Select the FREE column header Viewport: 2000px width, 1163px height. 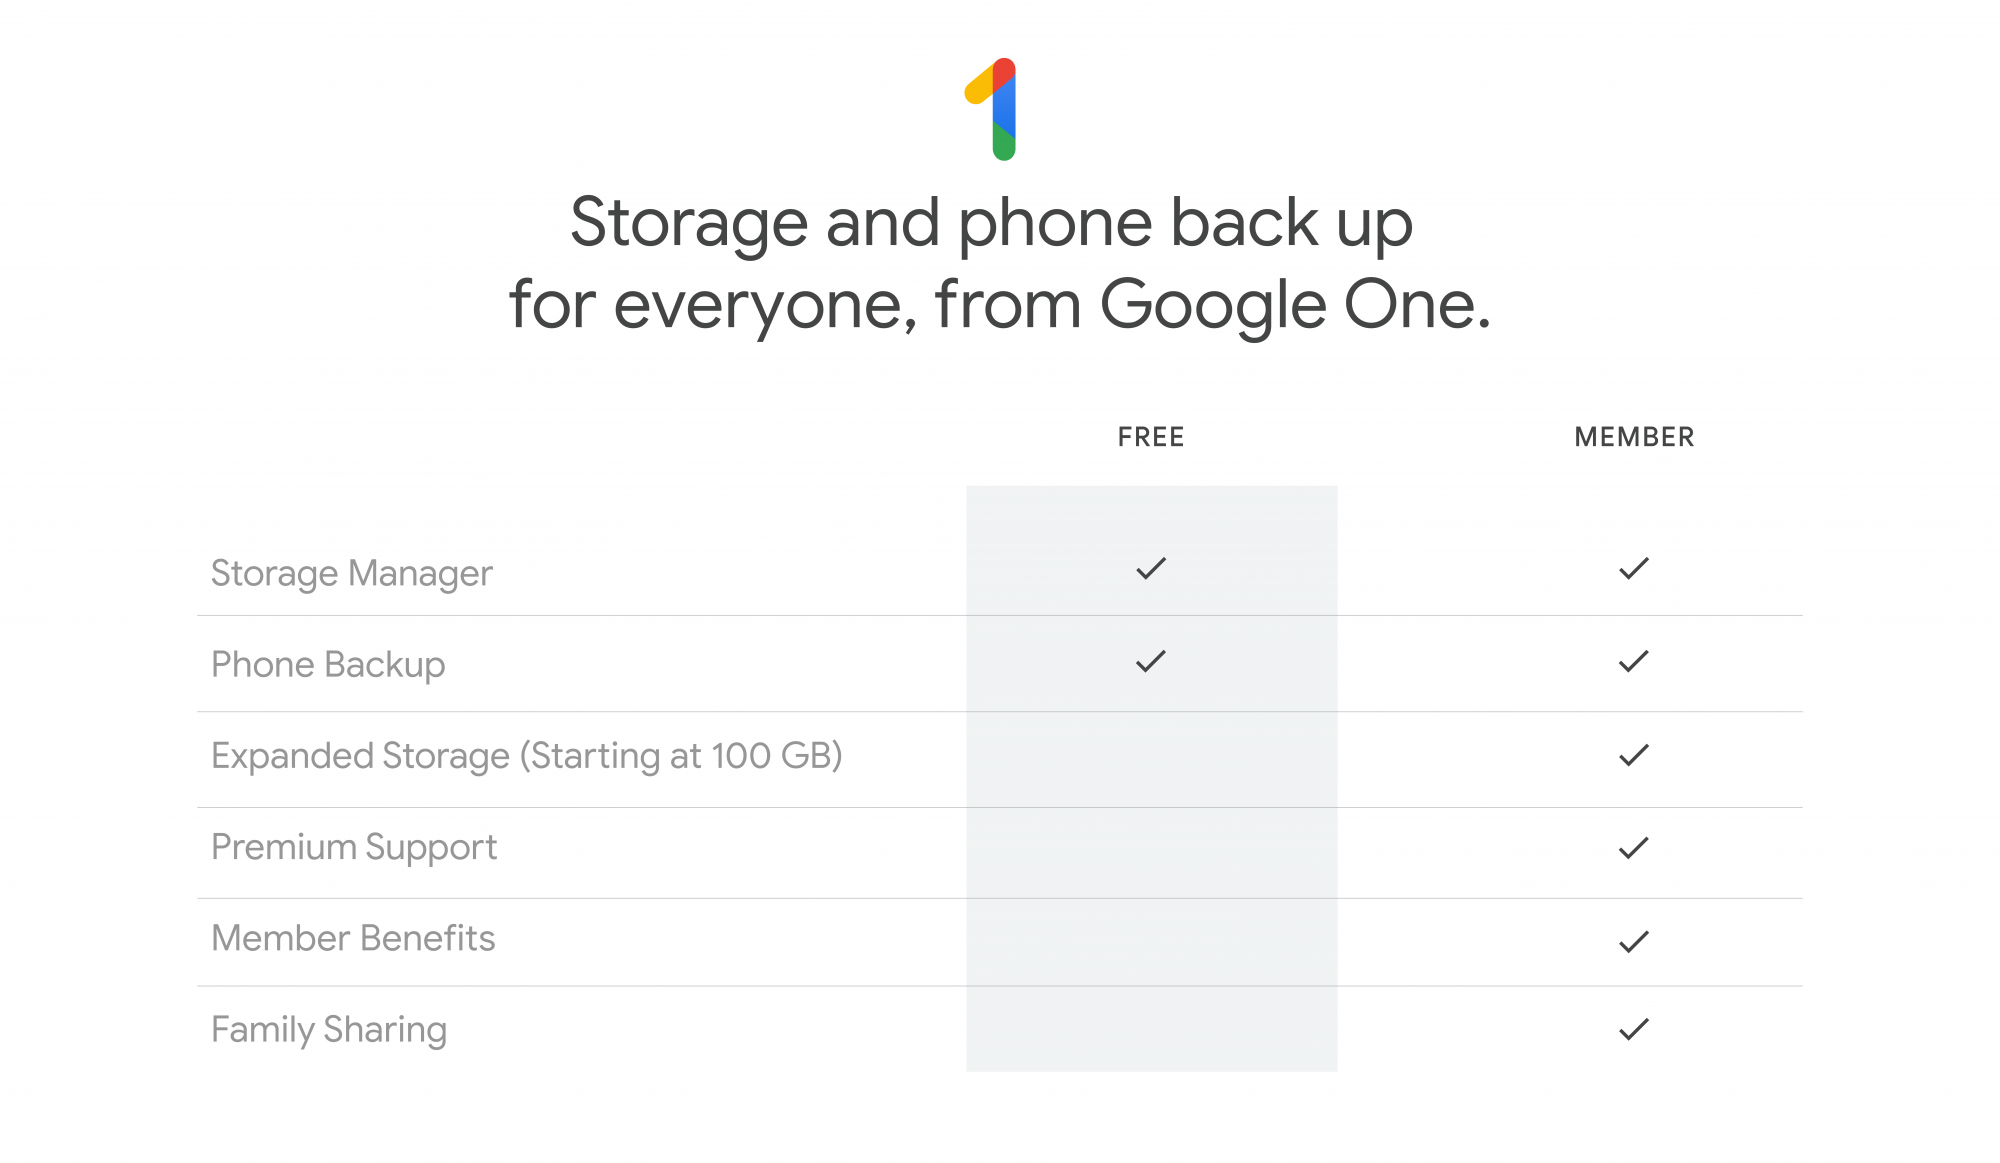coord(1151,437)
